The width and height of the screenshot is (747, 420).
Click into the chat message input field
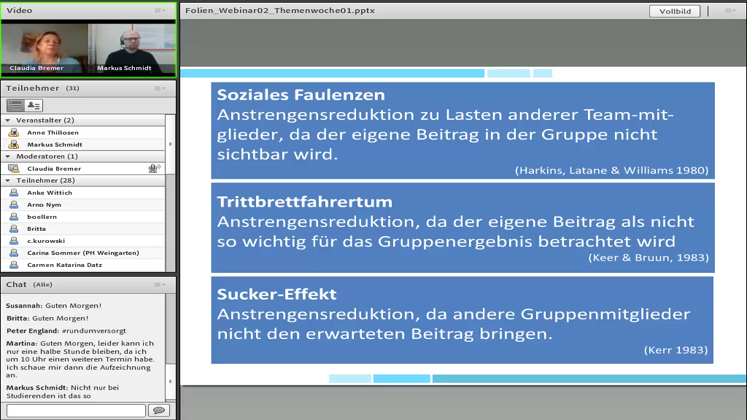[x=75, y=410]
